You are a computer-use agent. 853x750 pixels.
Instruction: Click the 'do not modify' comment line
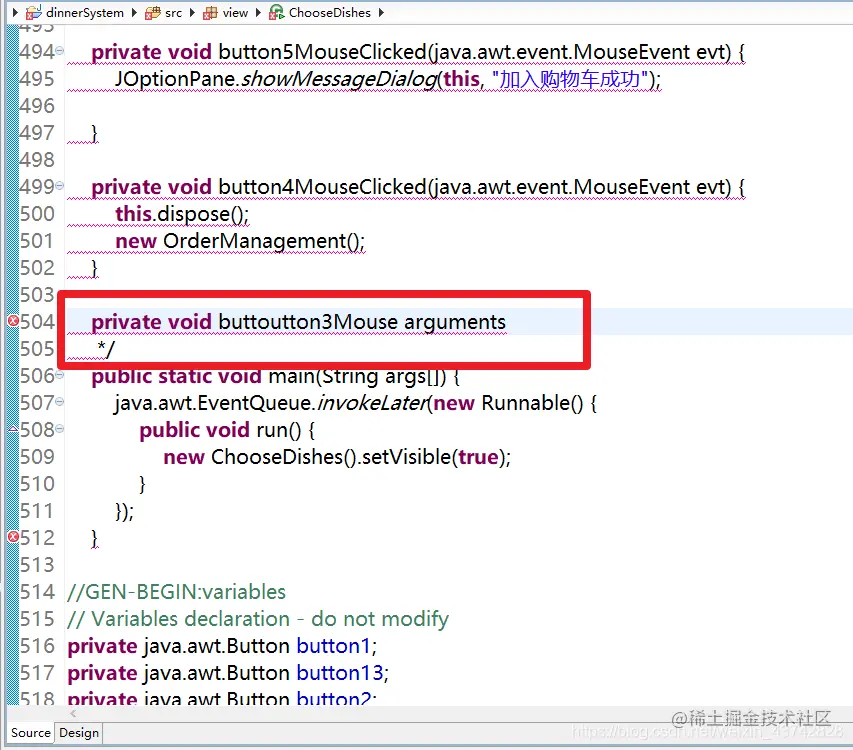tap(258, 619)
